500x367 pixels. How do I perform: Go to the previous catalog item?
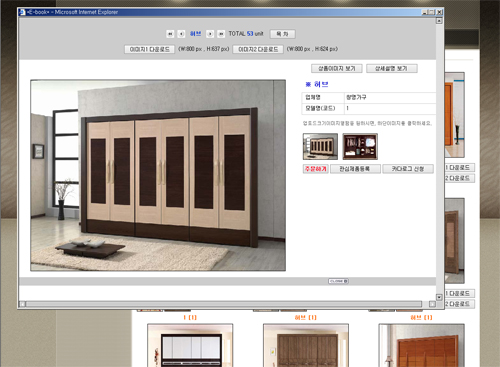coord(181,34)
